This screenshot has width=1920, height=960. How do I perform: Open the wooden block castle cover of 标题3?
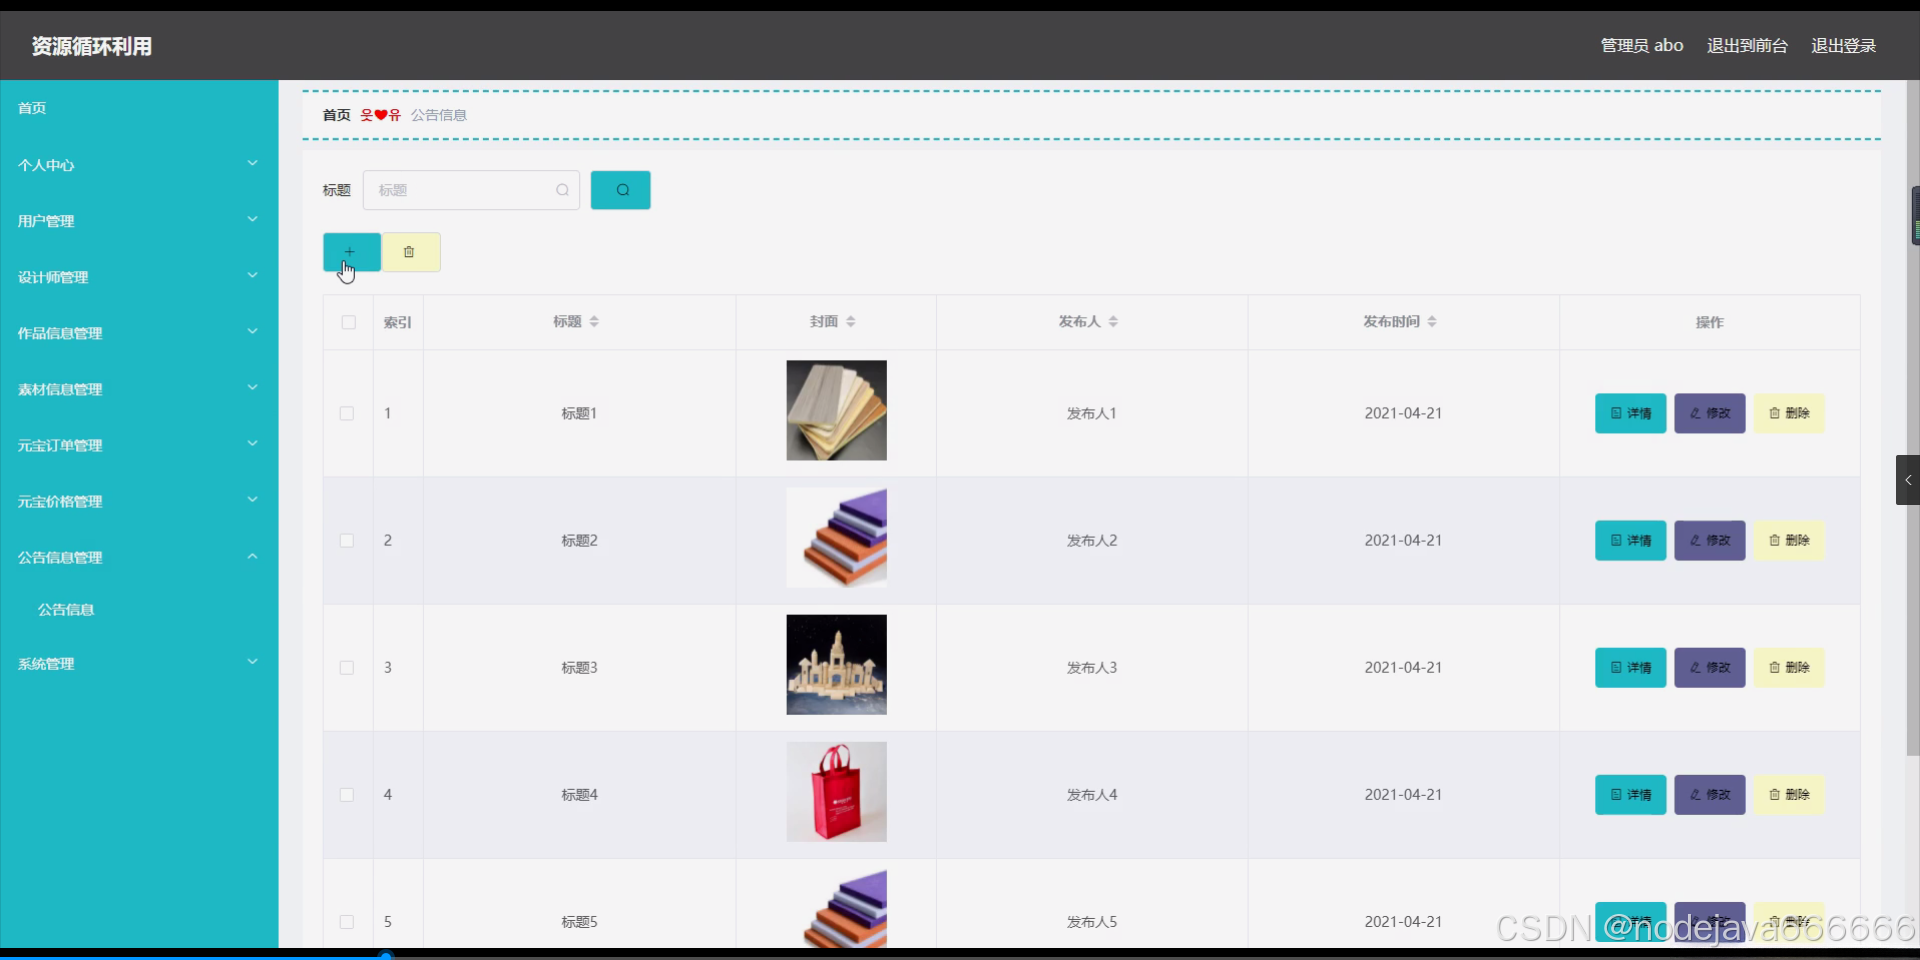point(836,664)
